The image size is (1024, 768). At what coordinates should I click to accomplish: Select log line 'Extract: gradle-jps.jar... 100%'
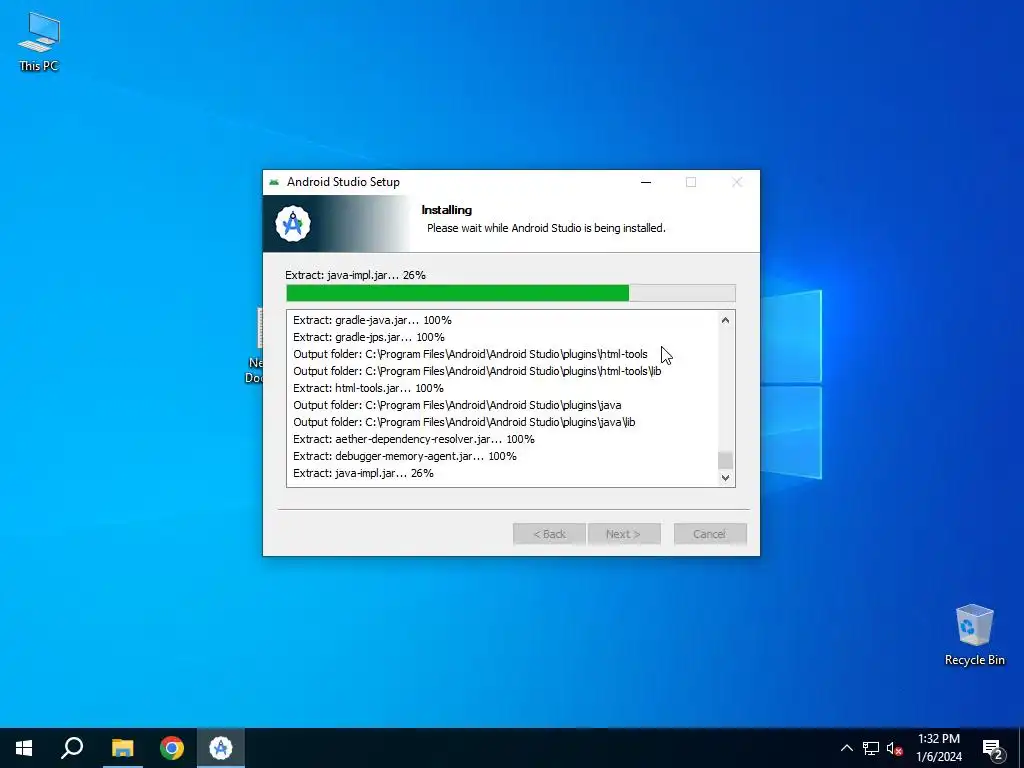[369, 337]
